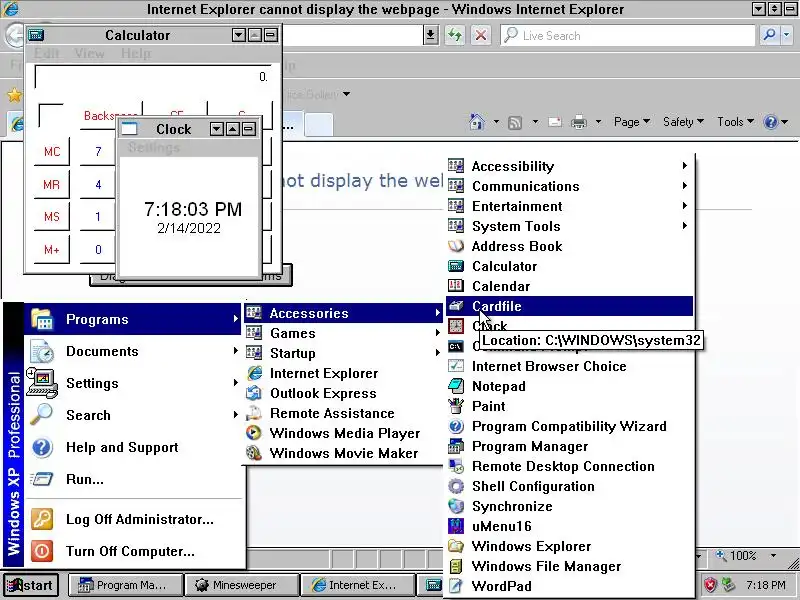
Task: Click the system tray clock 7:18 PM
Action: pyautogui.click(x=766, y=585)
